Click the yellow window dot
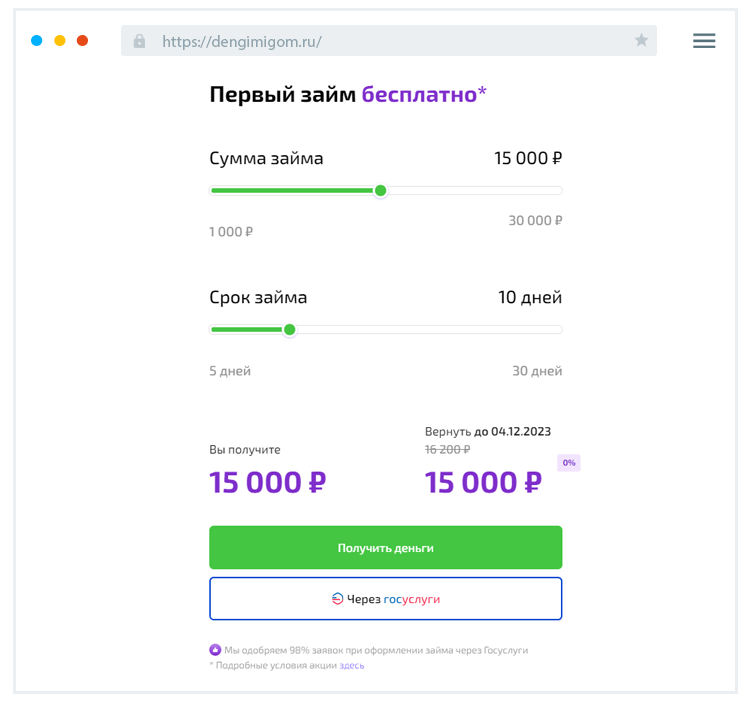 click(x=60, y=41)
